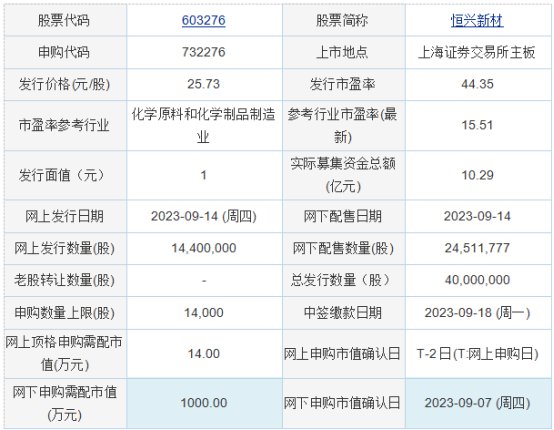Click the 参考行业市盈率(最新) label

click(x=342, y=125)
